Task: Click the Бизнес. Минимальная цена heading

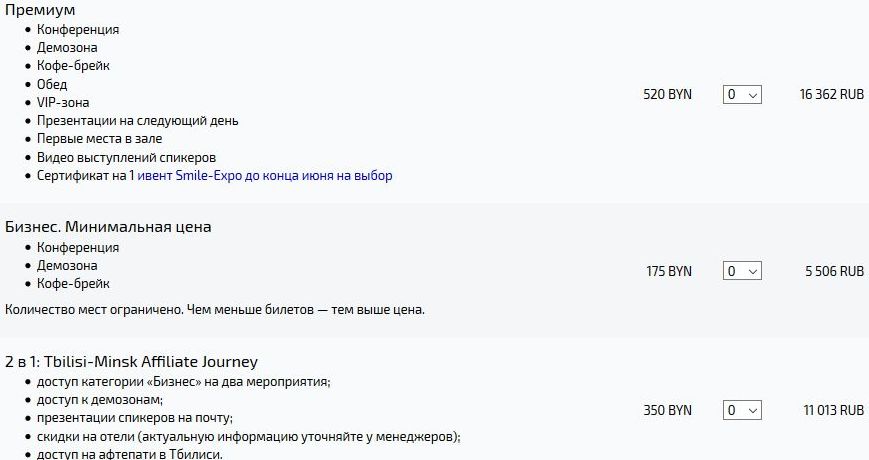Action: (108, 227)
